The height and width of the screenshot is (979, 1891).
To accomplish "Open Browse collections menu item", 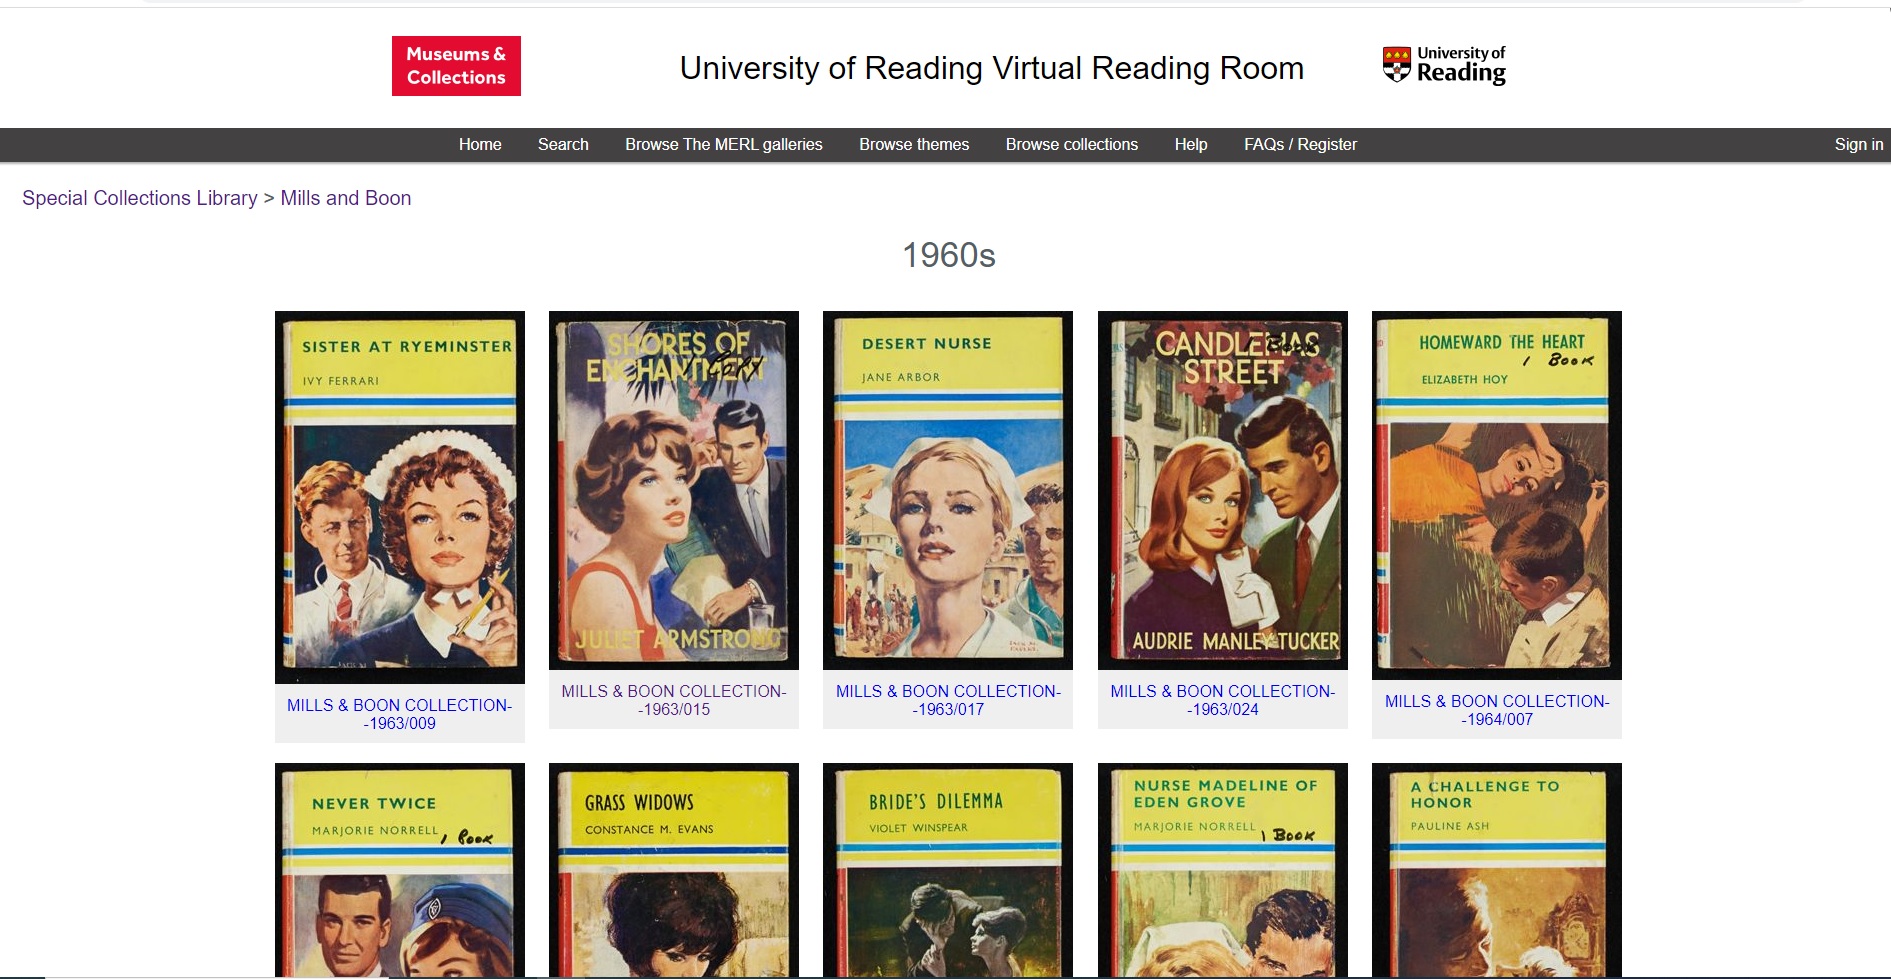I will point(1072,144).
